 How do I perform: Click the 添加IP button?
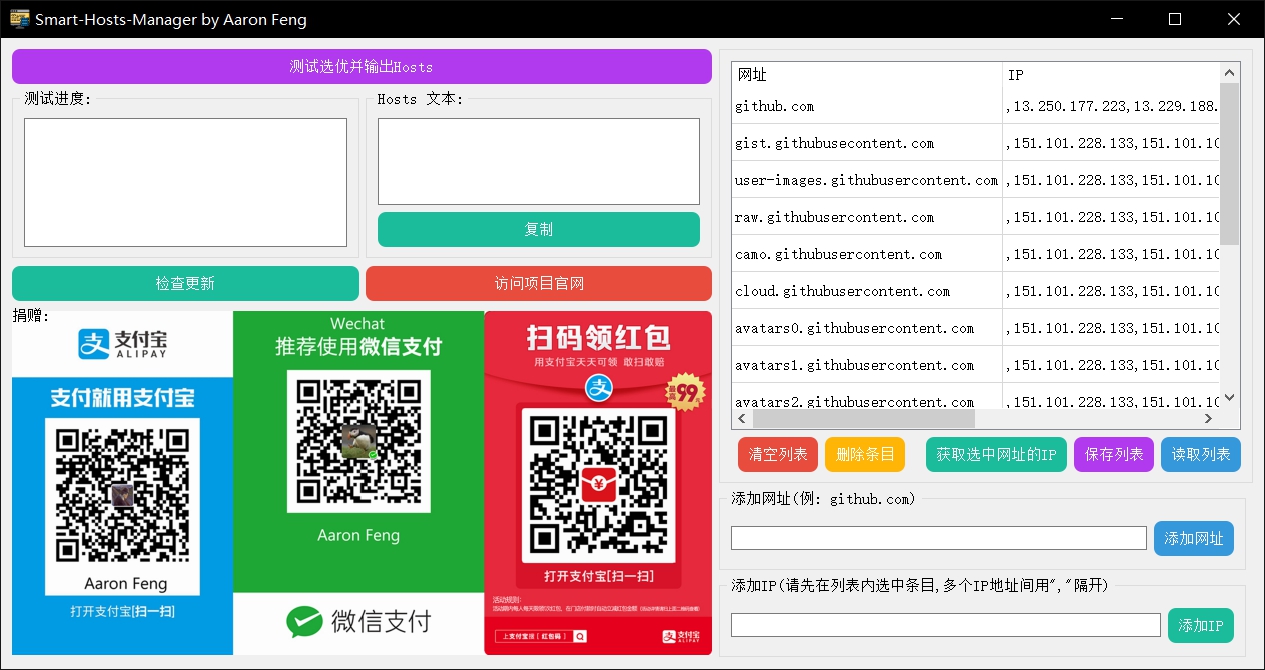click(1200, 625)
